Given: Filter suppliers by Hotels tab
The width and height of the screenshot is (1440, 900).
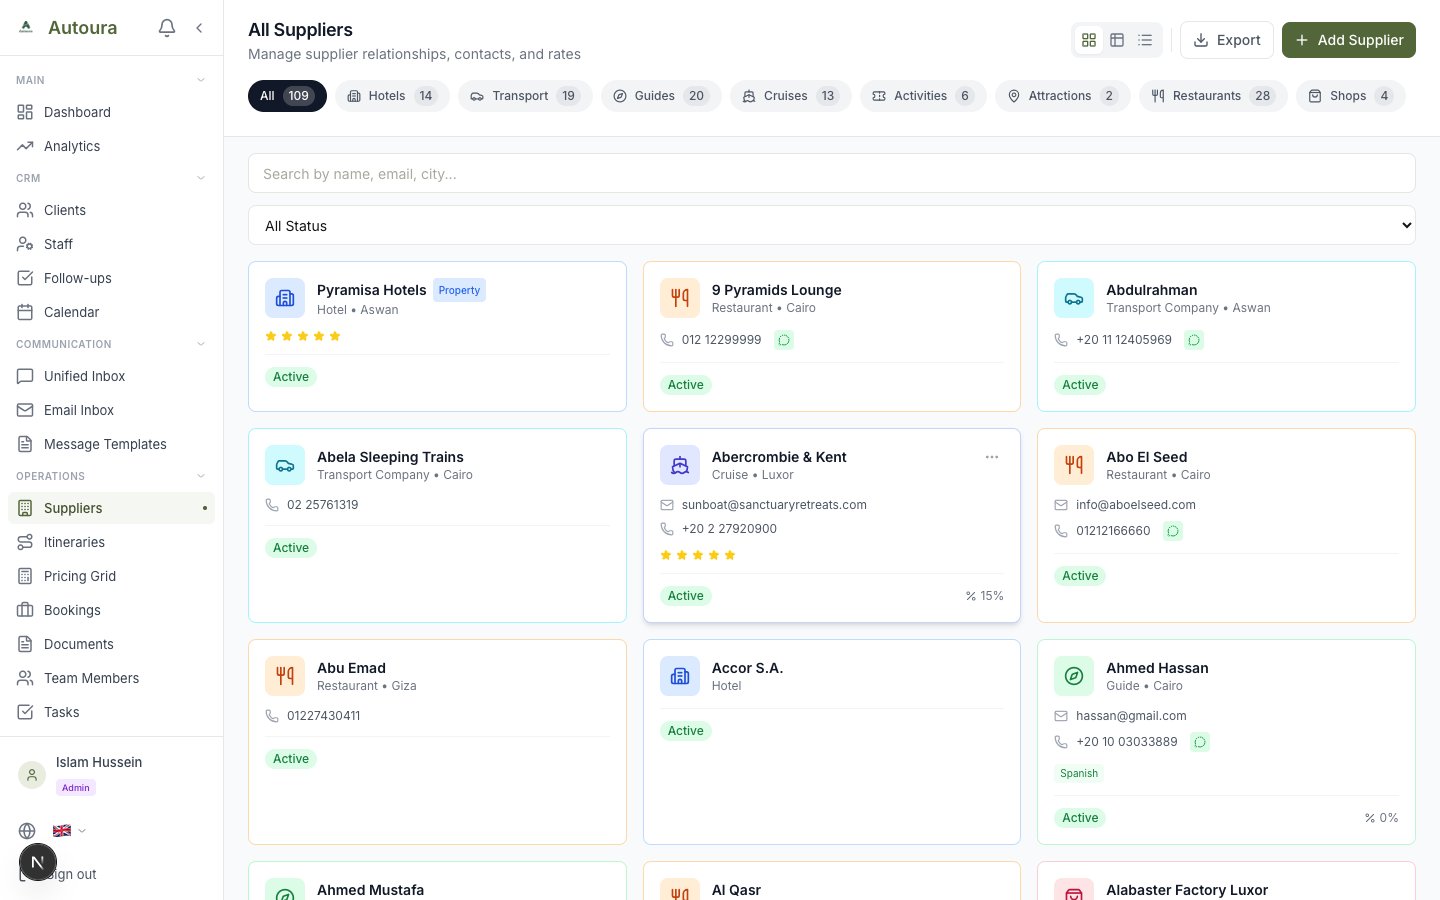Looking at the screenshot, I should coord(392,96).
